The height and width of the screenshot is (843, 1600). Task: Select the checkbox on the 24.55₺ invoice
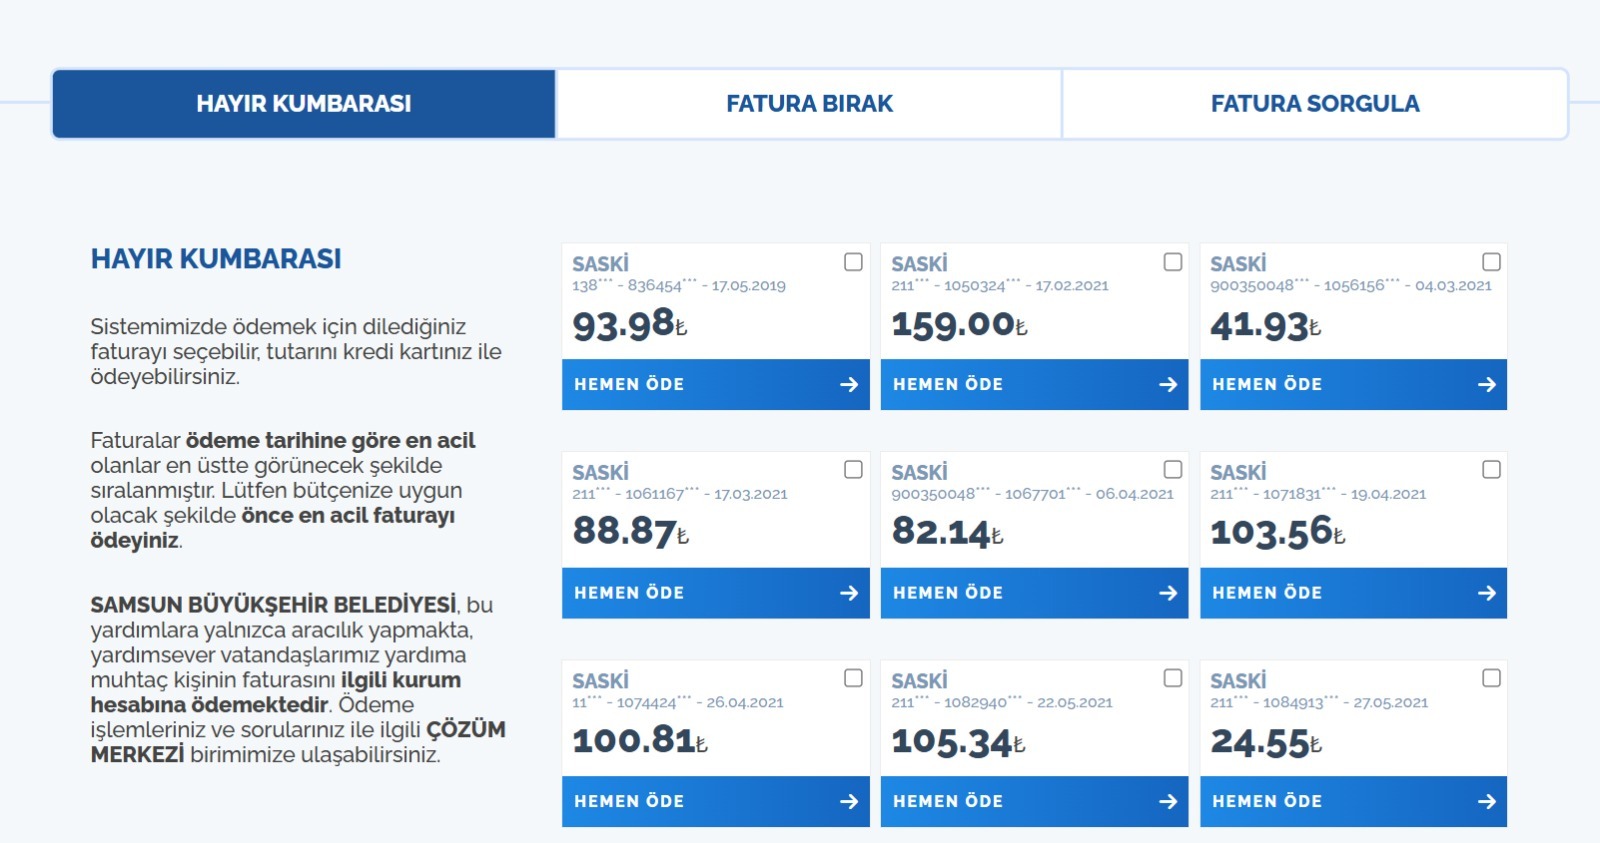tap(1491, 678)
